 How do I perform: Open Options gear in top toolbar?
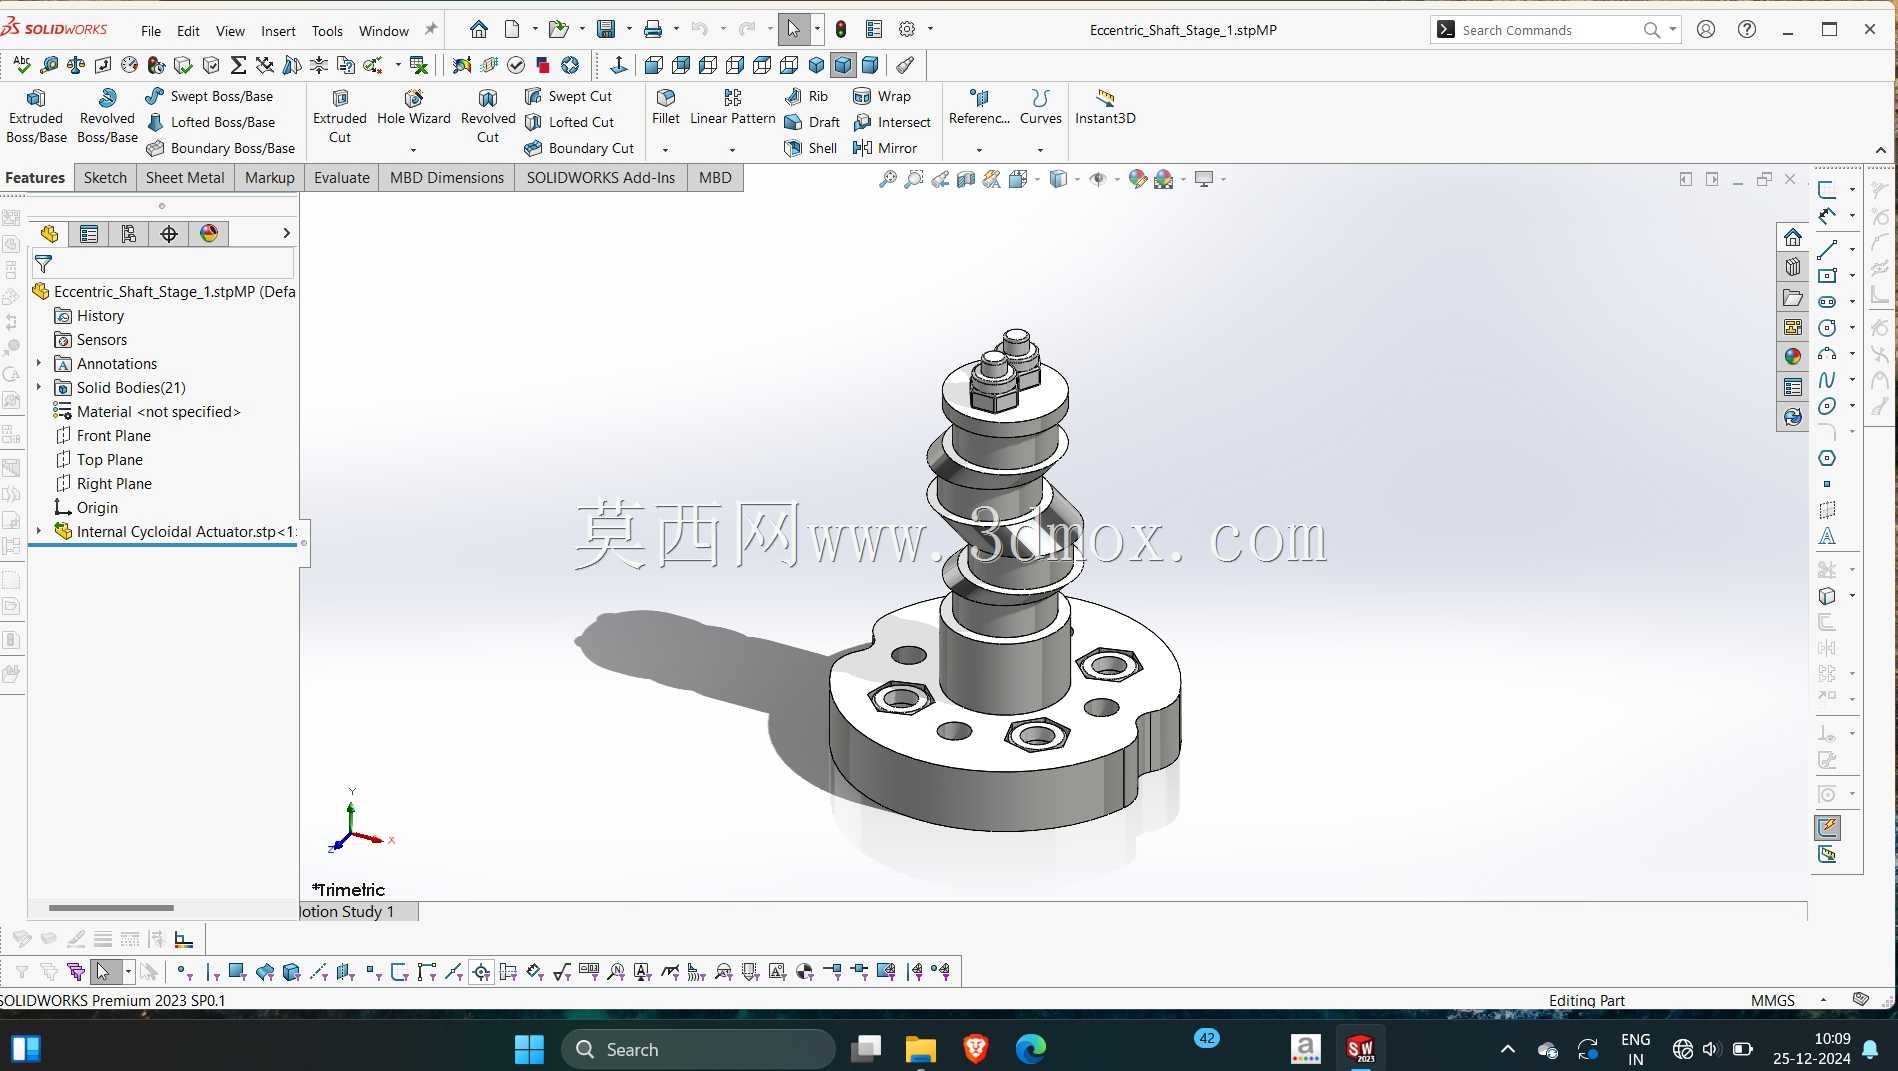907,29
